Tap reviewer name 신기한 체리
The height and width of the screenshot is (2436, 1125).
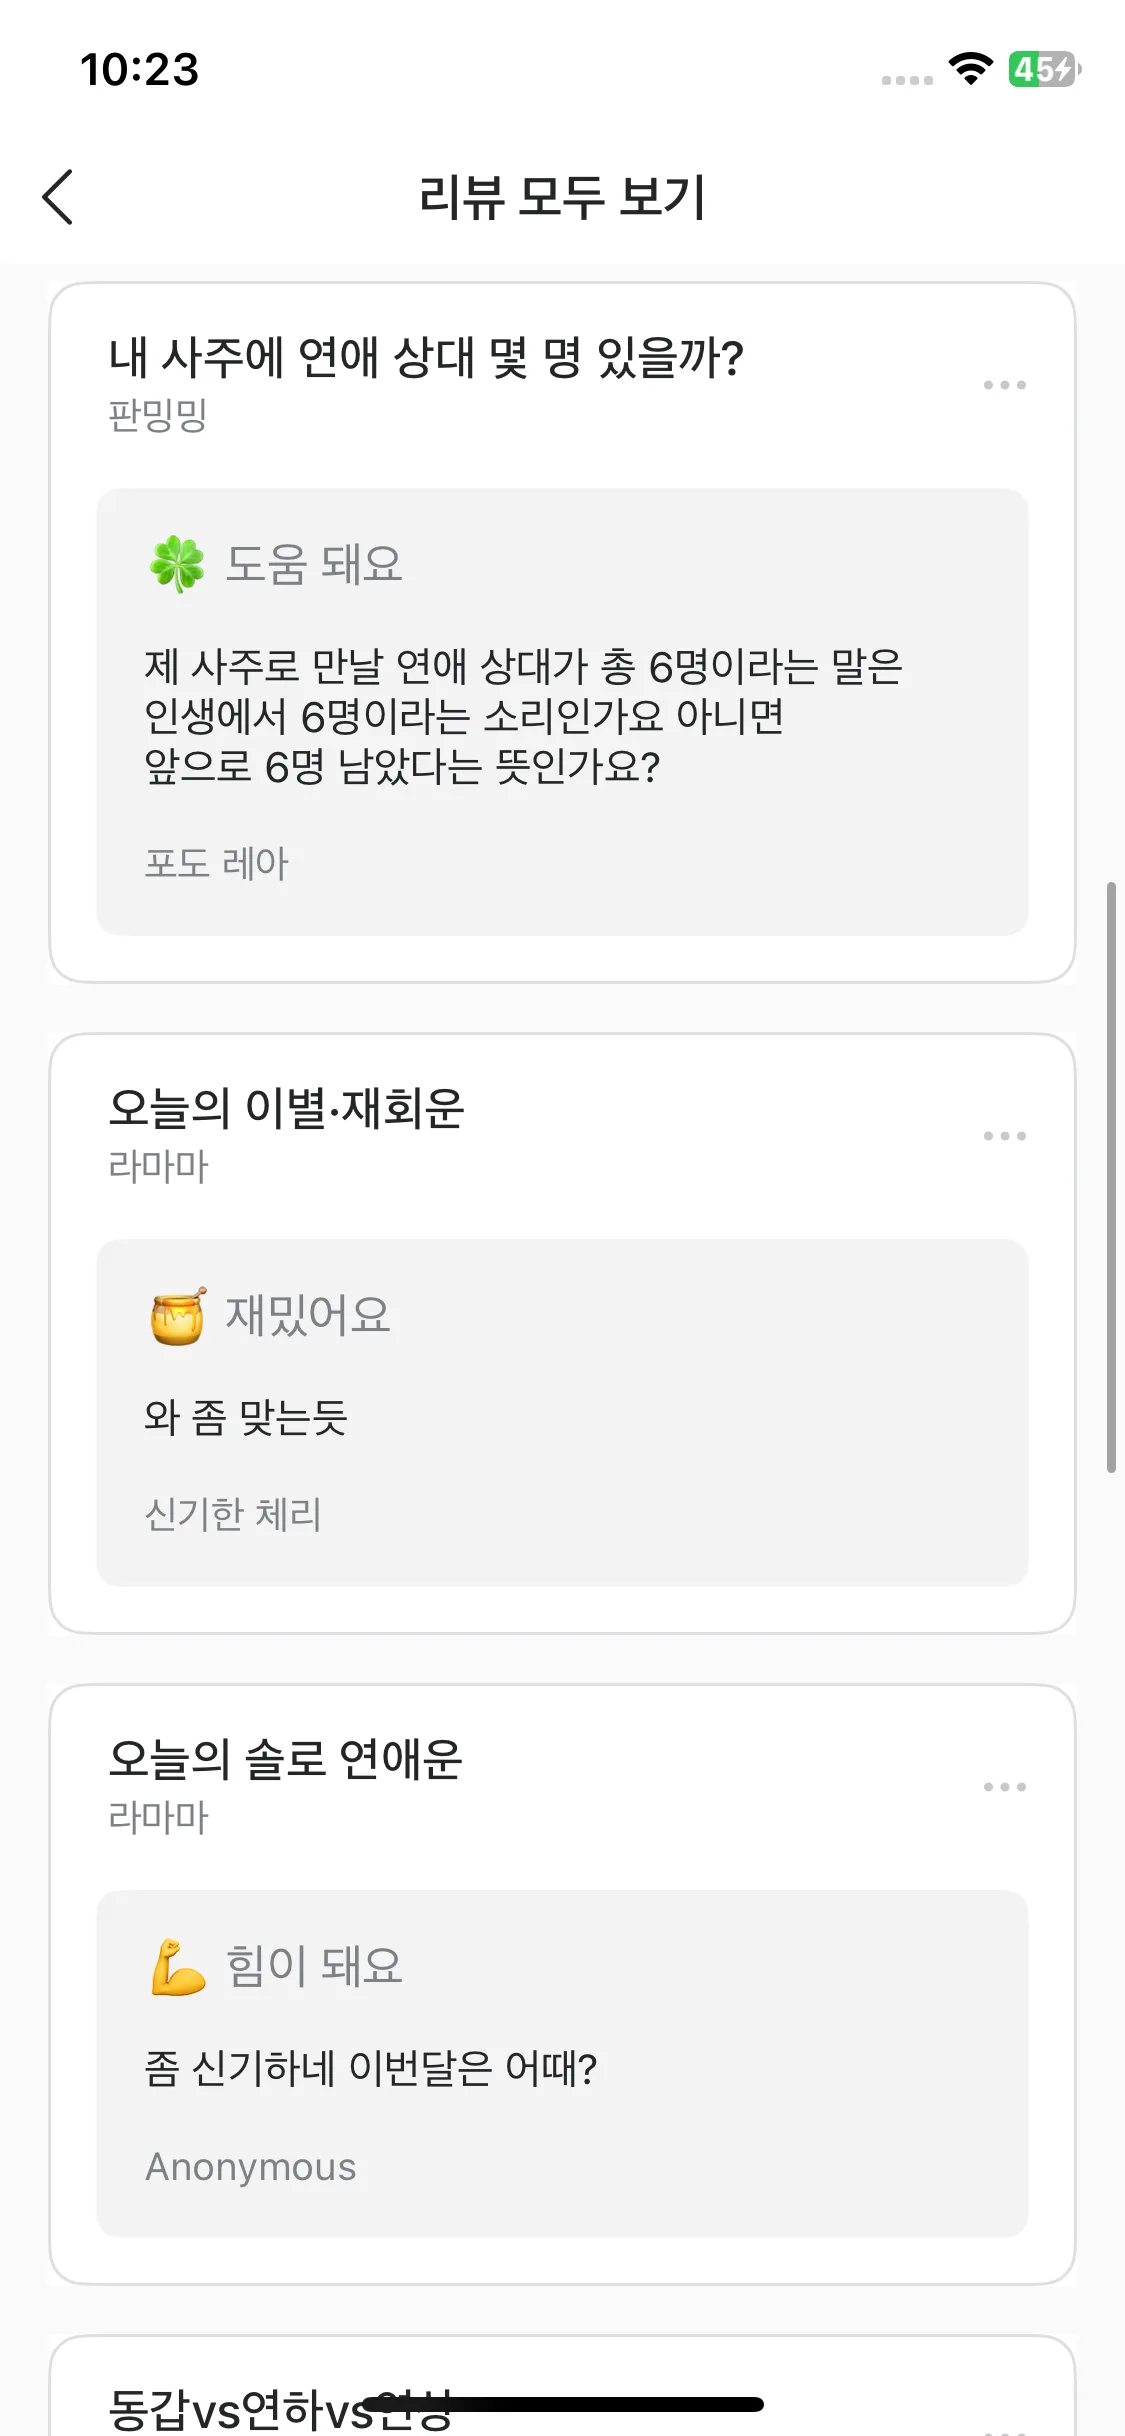(x=233, y=1514)
